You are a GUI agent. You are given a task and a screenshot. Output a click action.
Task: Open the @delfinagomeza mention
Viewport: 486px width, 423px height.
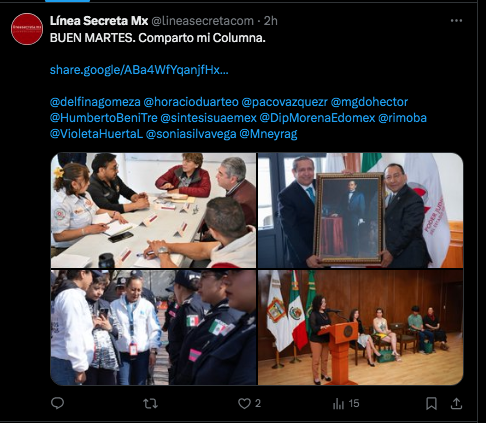pos(95,102)
